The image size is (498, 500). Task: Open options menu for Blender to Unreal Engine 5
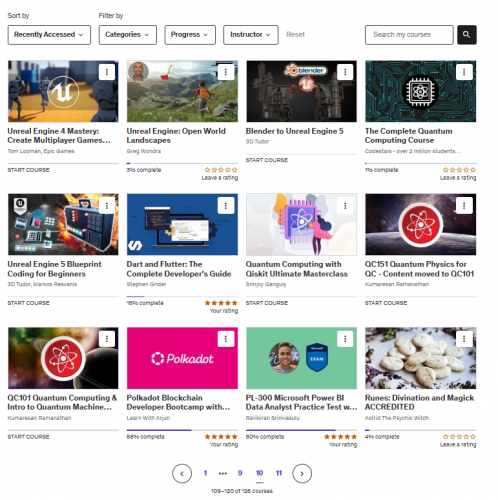point(345,72)
